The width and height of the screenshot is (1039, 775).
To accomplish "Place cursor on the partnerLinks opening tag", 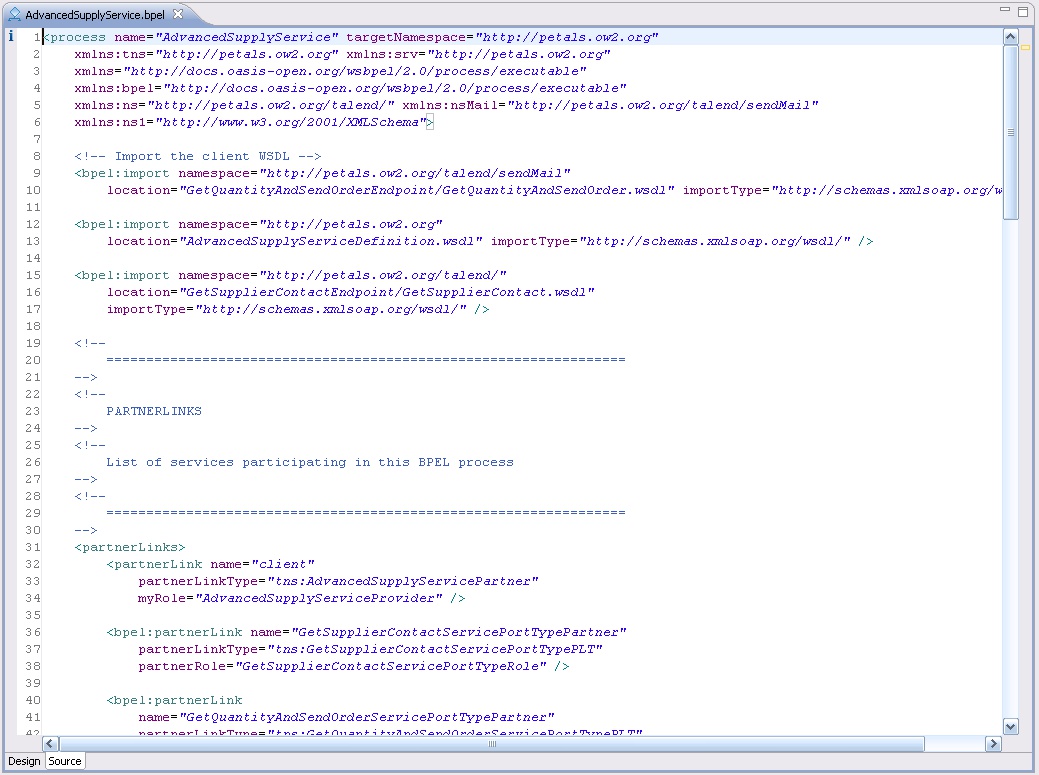I will [130, 547].
